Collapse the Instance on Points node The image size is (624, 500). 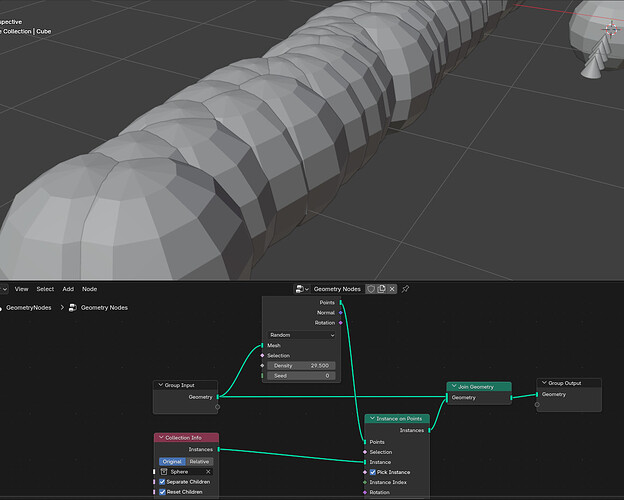pos(372,418)
